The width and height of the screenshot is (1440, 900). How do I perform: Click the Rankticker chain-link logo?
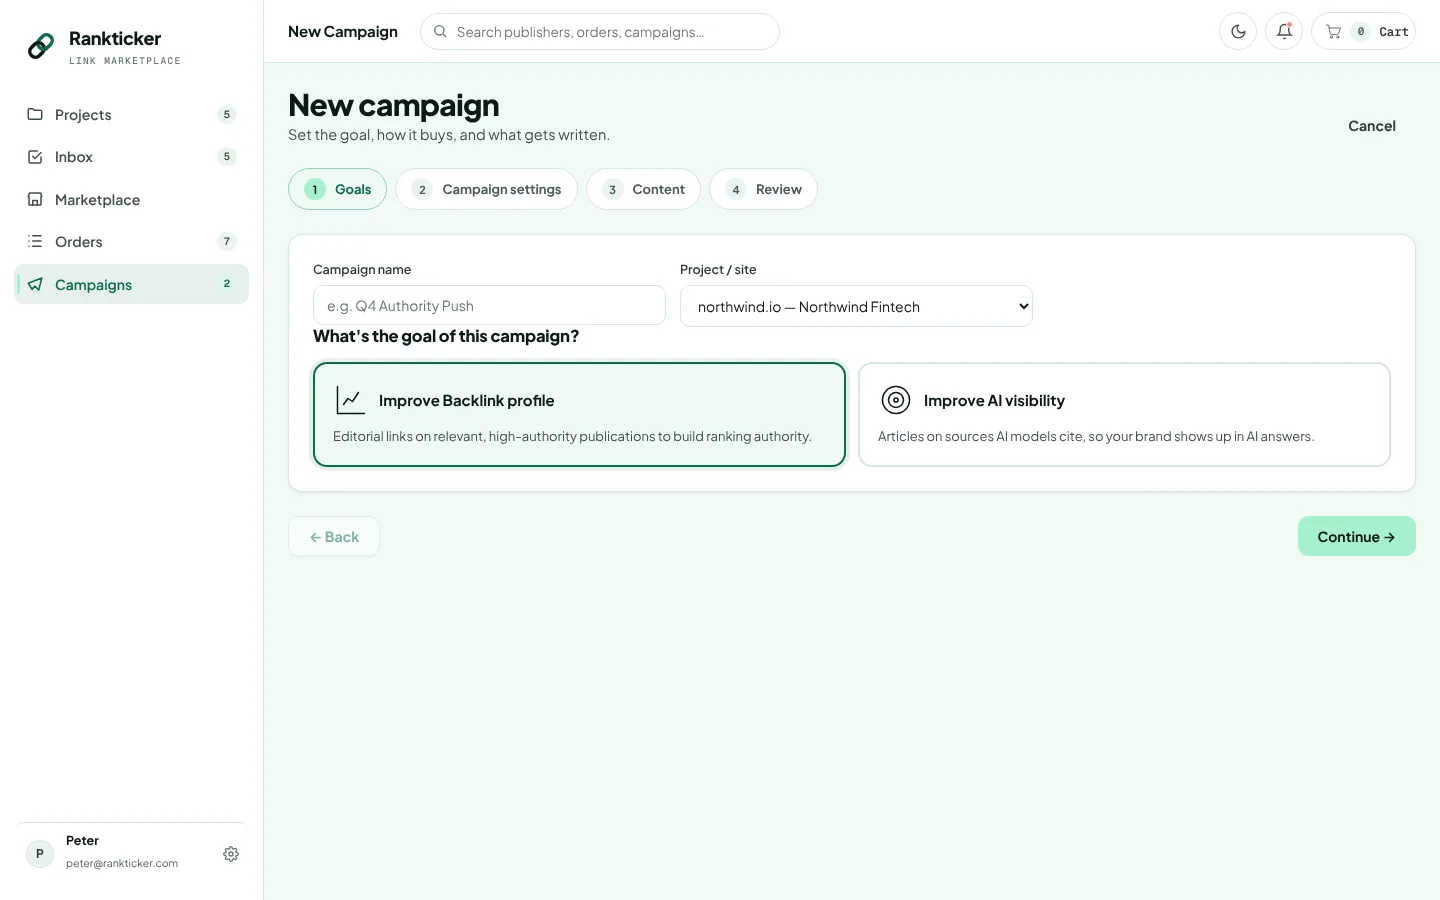tap(41, 46)
